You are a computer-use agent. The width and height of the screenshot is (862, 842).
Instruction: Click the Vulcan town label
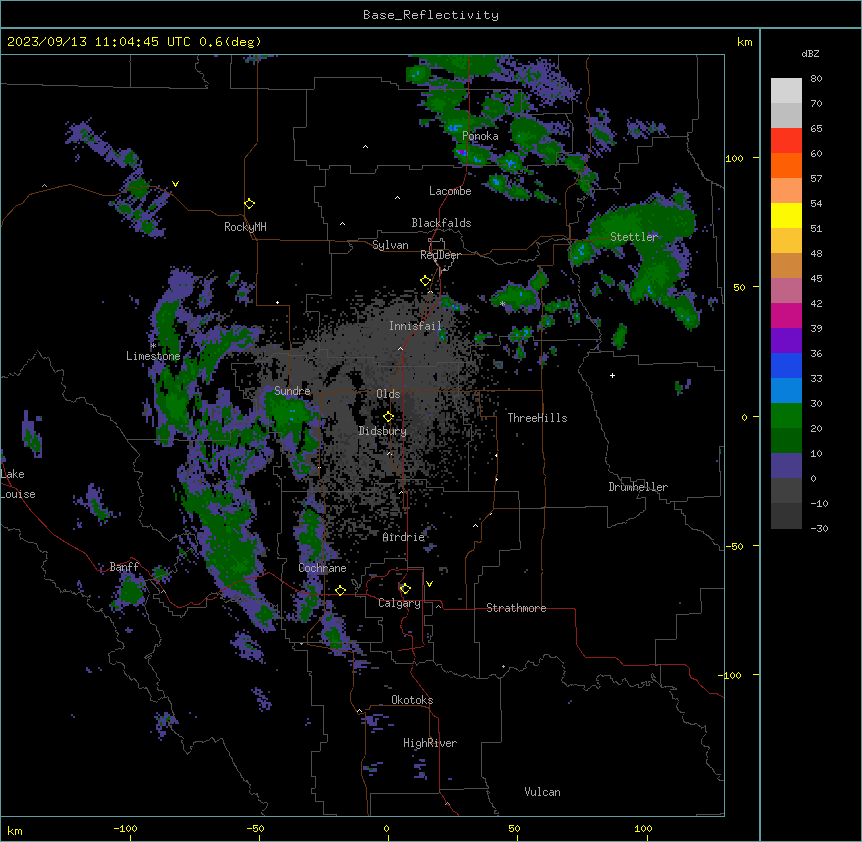[x=543, y=792]
